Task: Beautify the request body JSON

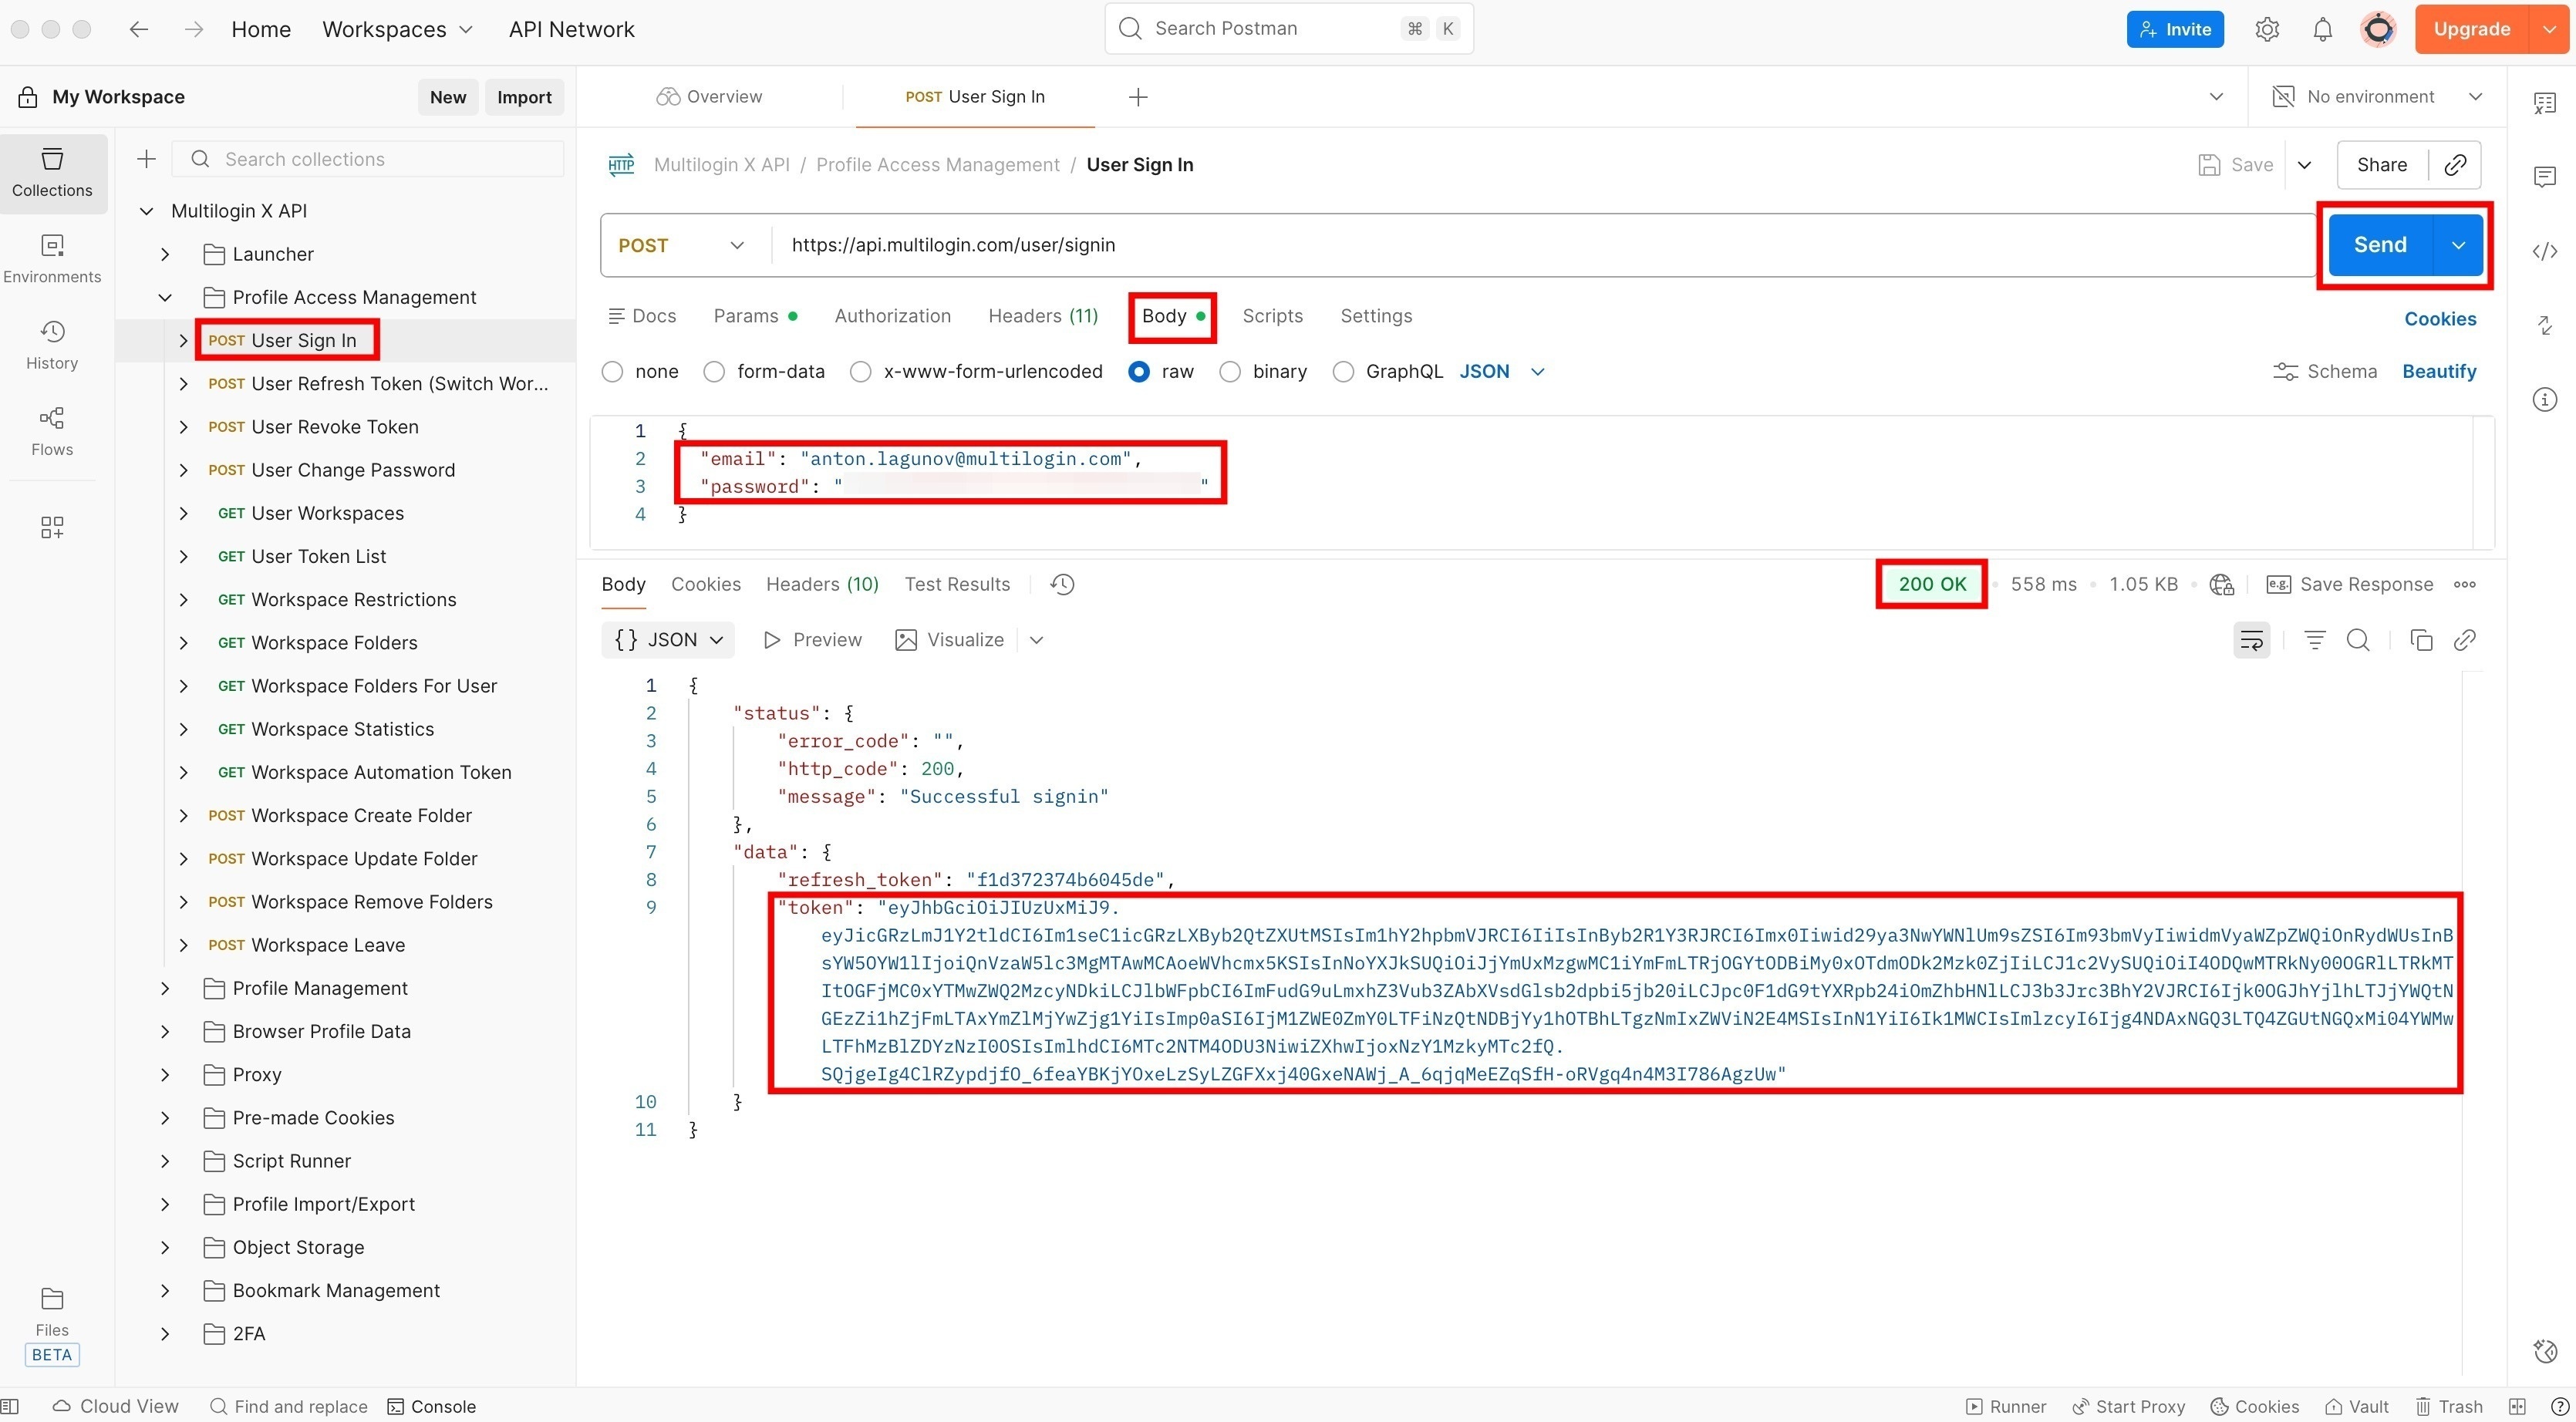Action: click(2439, 371)
